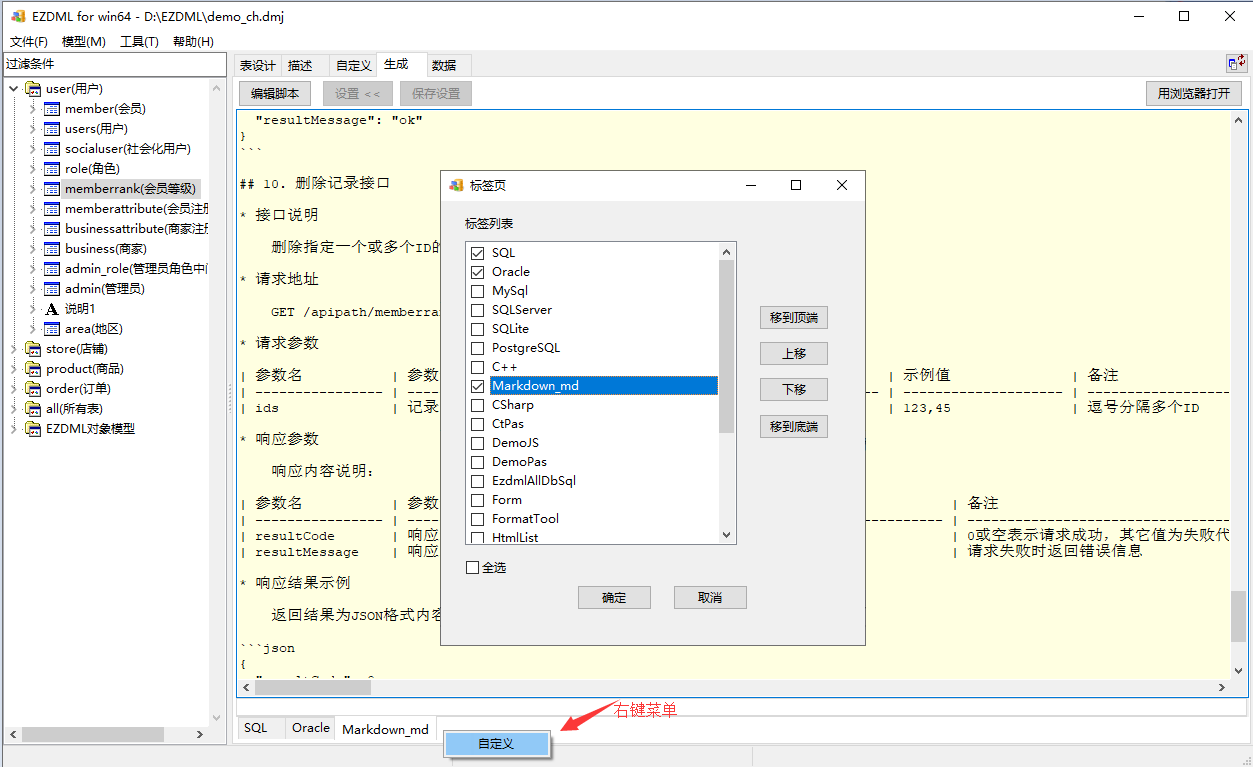1253x767 pixels.
Task: Click the business(商家) table icon
Action: point(52,249)
